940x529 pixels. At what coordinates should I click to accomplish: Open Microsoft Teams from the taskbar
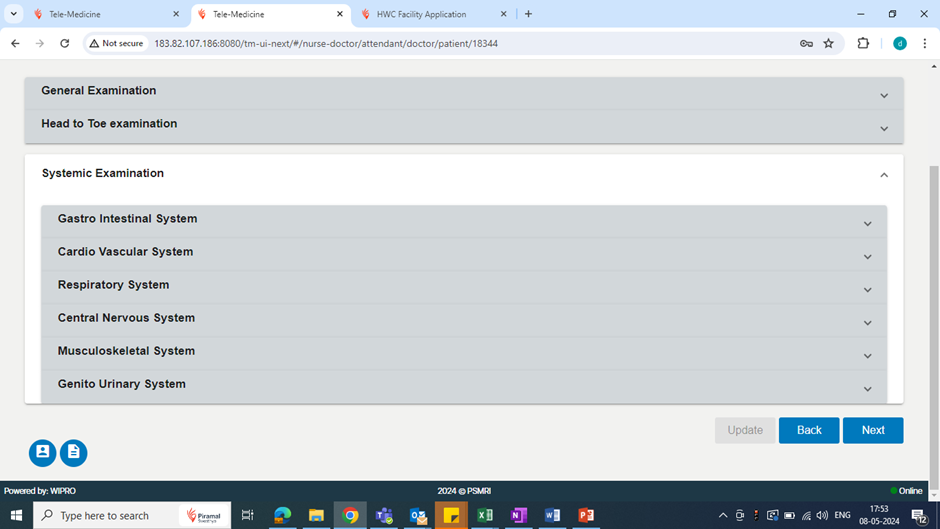tap(384, 515)
